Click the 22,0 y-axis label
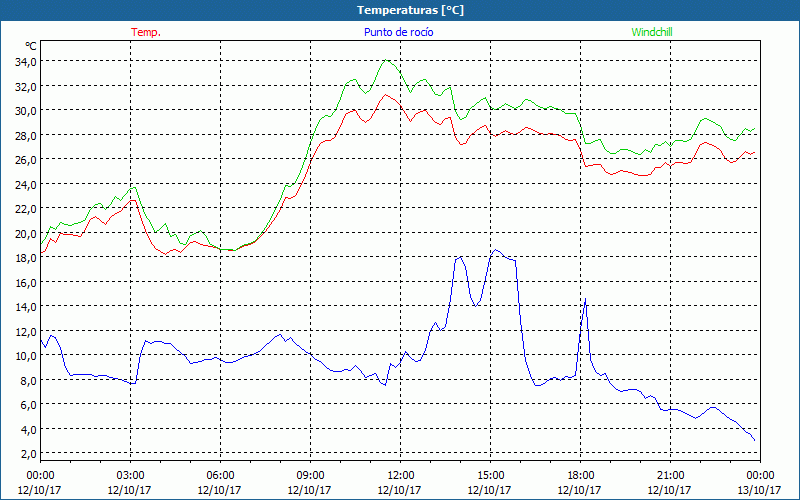Screen dimensions: 800x500 coord(27,209)
